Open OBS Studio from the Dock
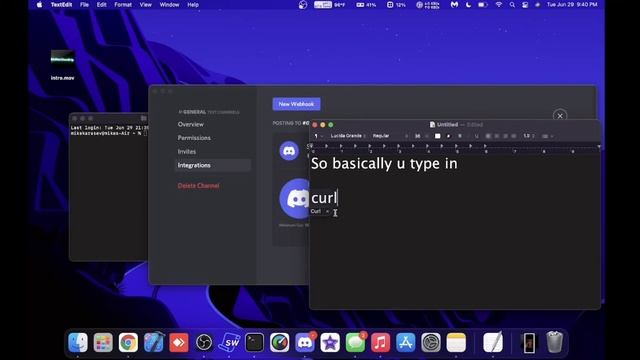The image size is (640, 360). coord(204,342)
